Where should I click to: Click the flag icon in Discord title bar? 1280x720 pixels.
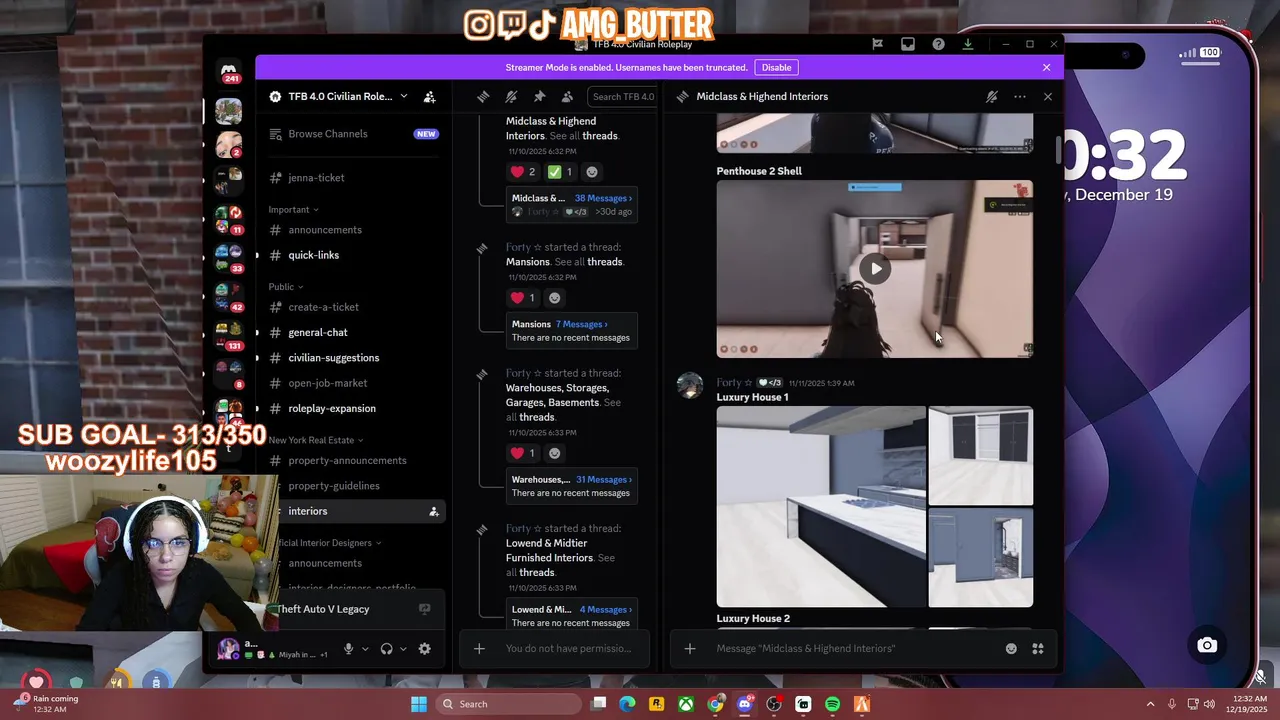pos(877,44)
